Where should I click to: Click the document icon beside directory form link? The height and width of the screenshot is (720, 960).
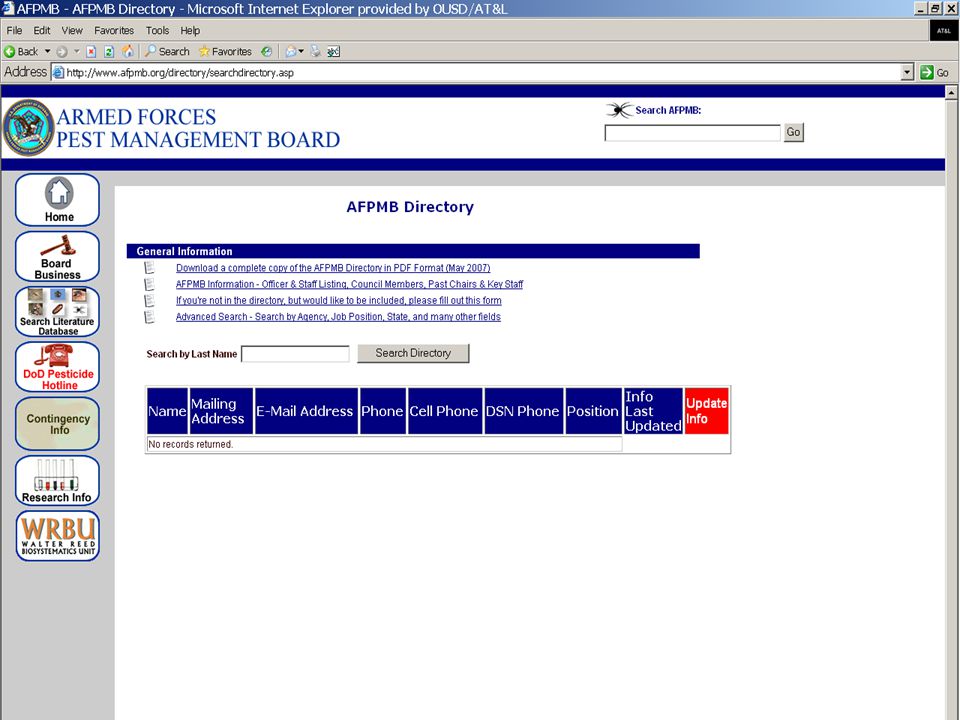[149, 301]
